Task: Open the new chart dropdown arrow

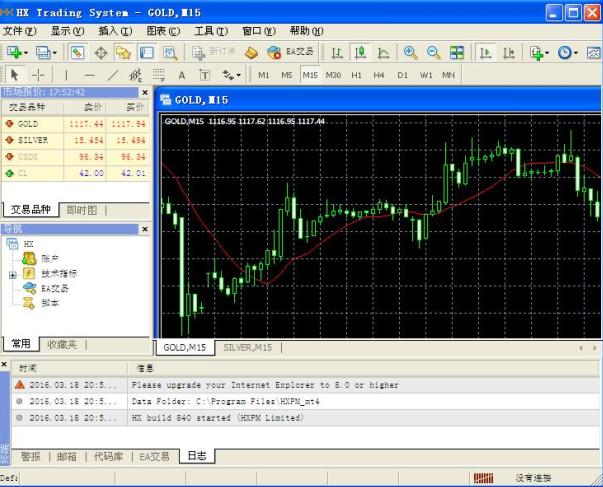Action: (x=26, y=52)
